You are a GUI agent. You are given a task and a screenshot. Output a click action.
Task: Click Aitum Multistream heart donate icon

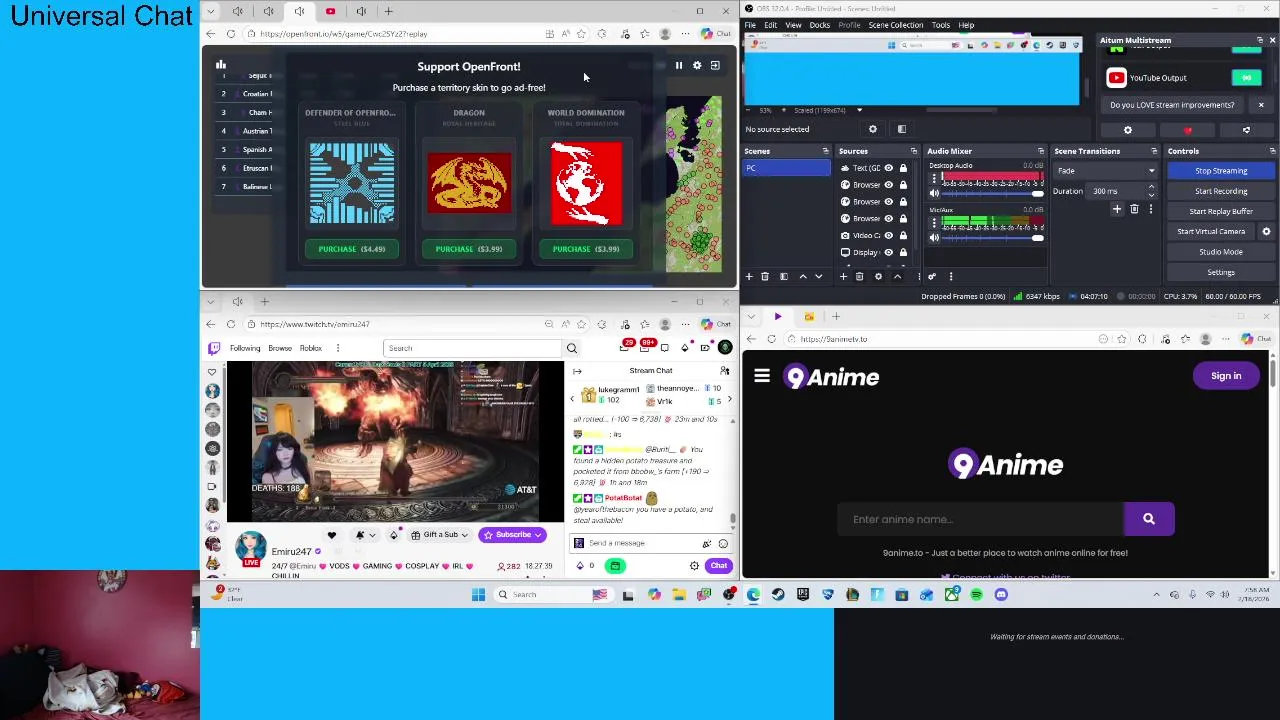tap(1188, 130)
